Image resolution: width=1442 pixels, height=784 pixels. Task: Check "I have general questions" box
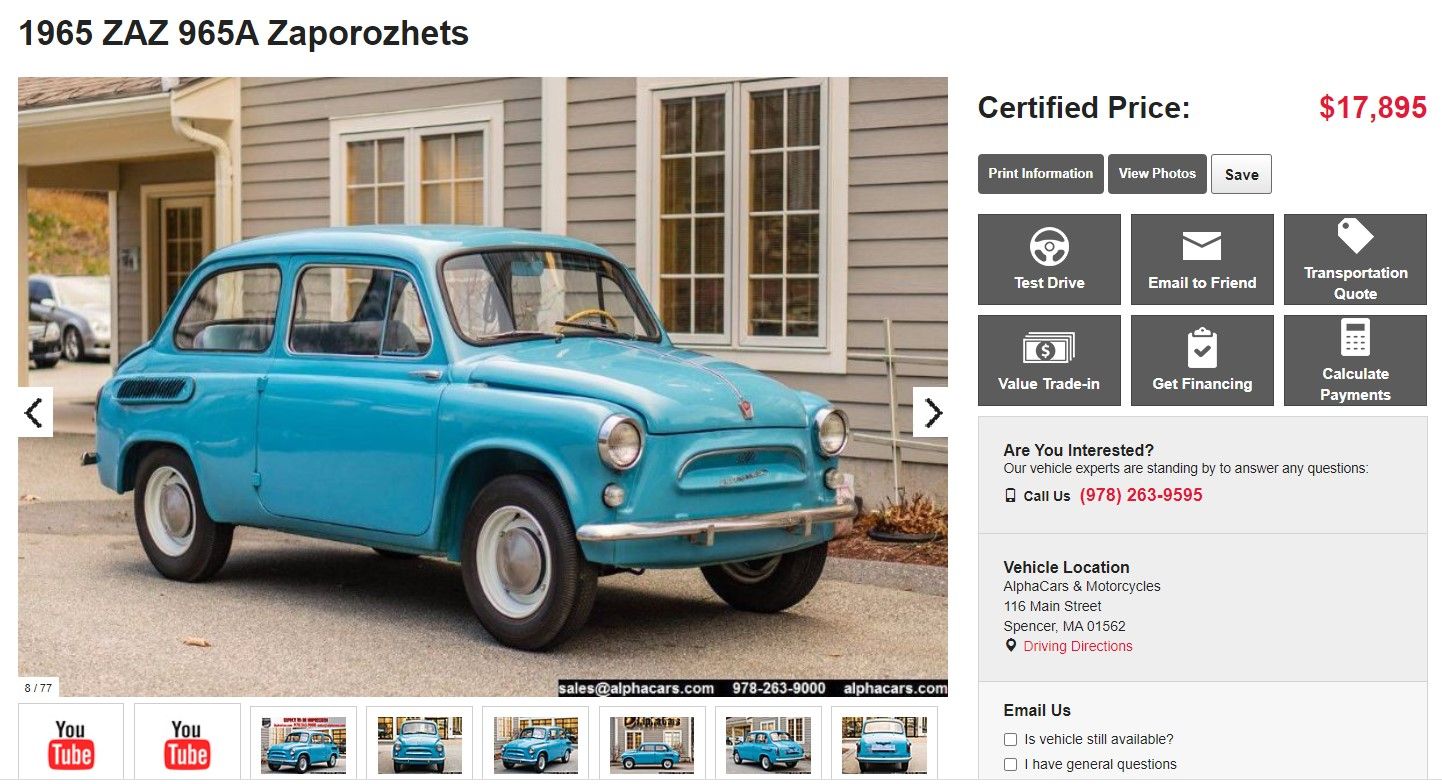point(1010,764)
